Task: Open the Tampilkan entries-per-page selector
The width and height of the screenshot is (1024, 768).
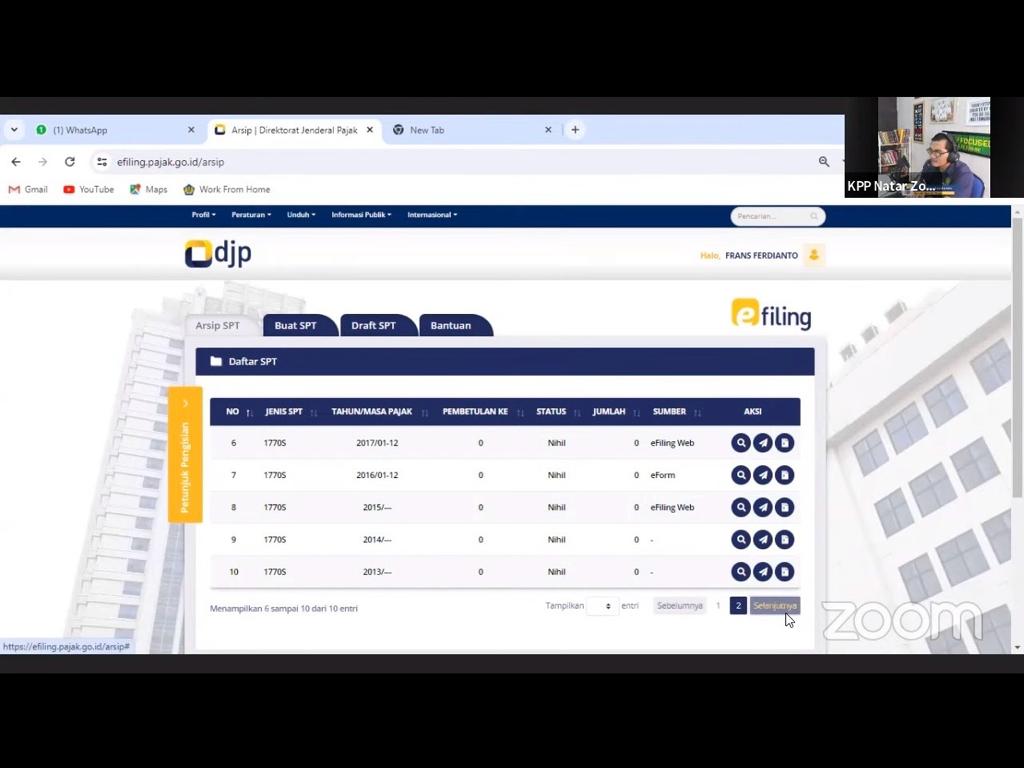Action: click(x=602, y=606)
